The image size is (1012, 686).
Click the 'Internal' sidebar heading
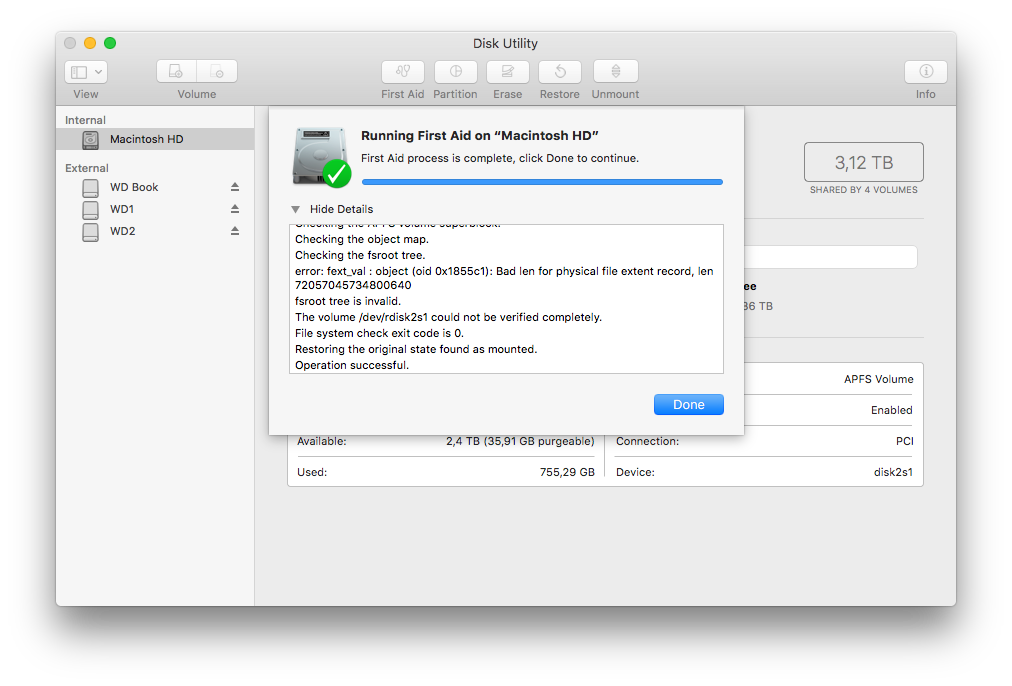(85, 120)
